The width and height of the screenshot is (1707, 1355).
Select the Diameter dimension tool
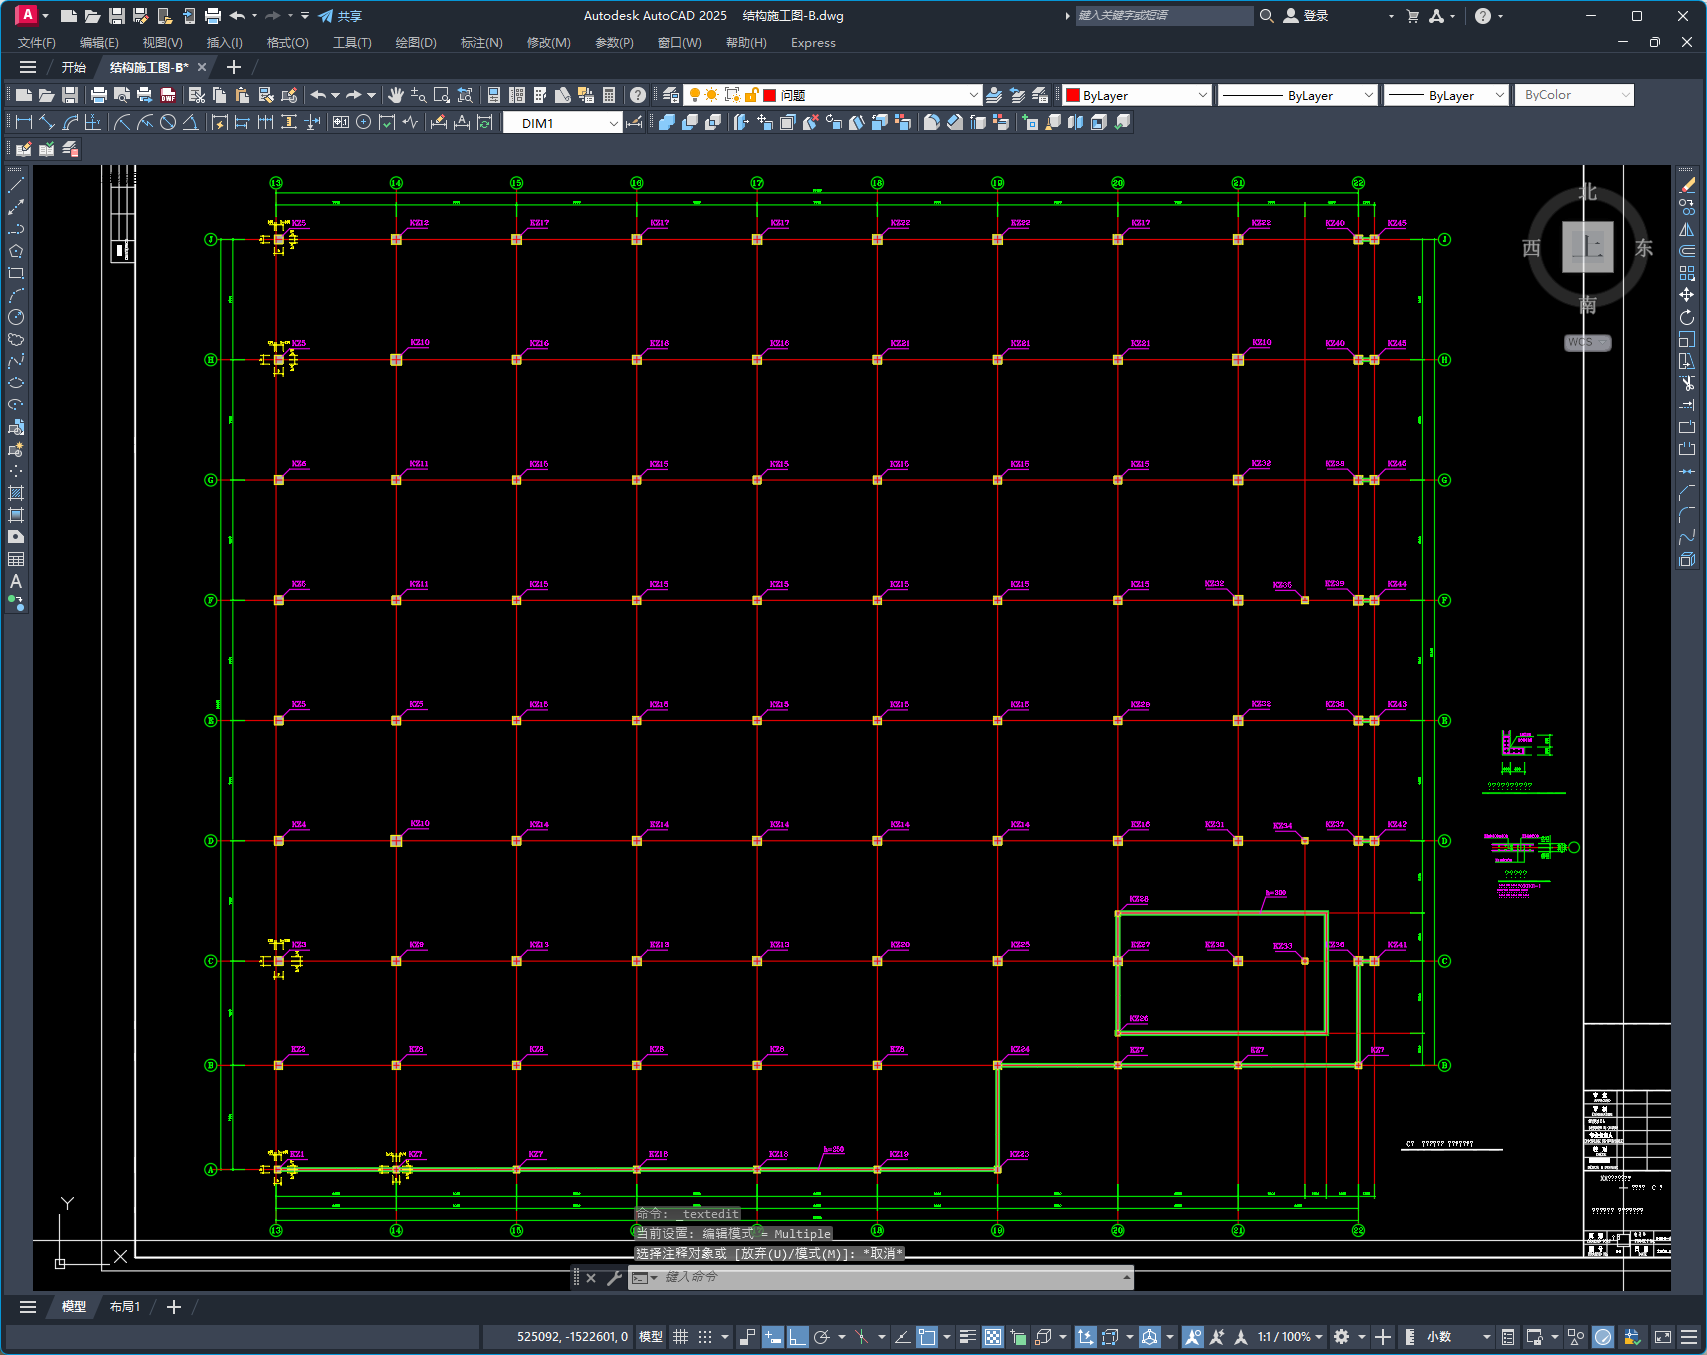pyautogui.click(x=168, y=122)
